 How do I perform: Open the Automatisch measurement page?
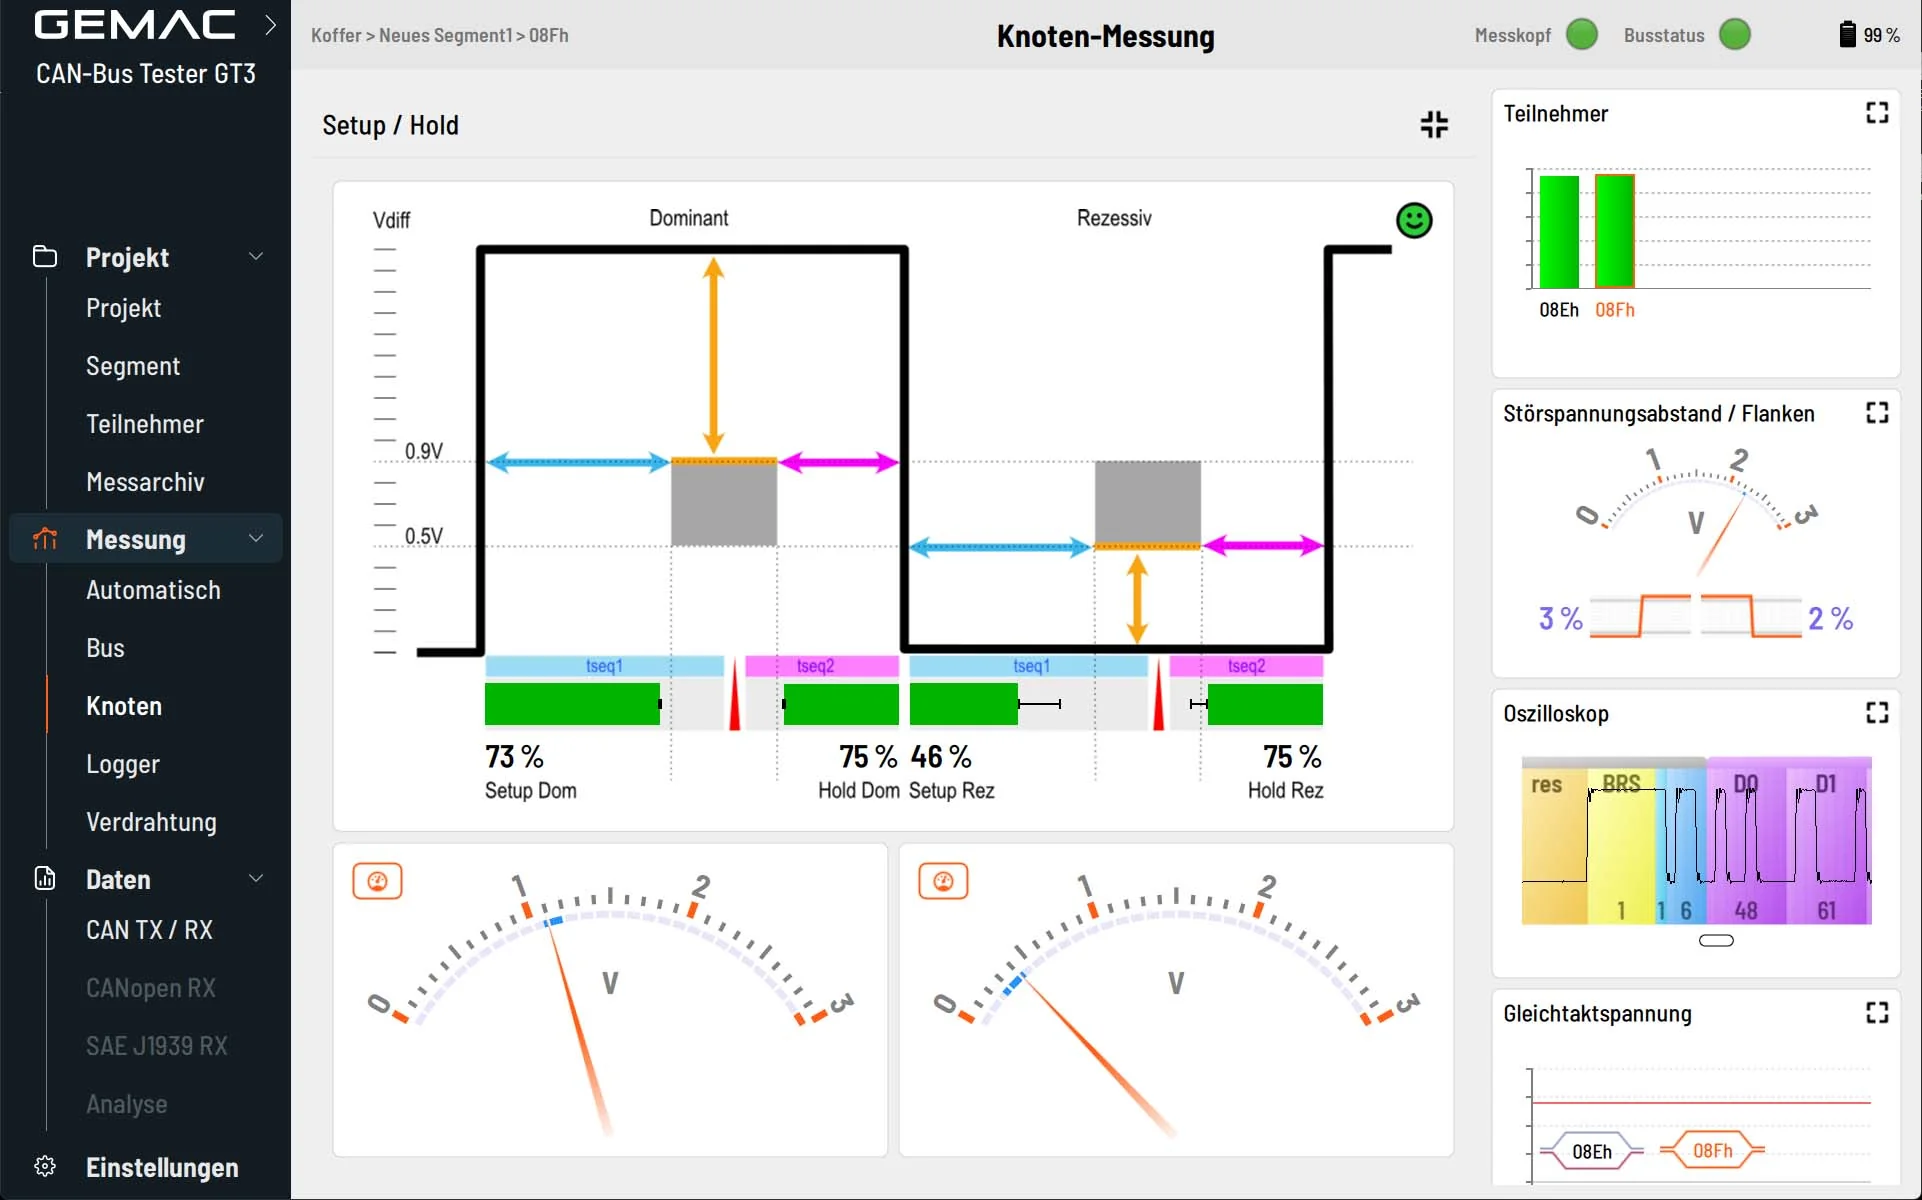pyautogui.click(x=153, y=590)
